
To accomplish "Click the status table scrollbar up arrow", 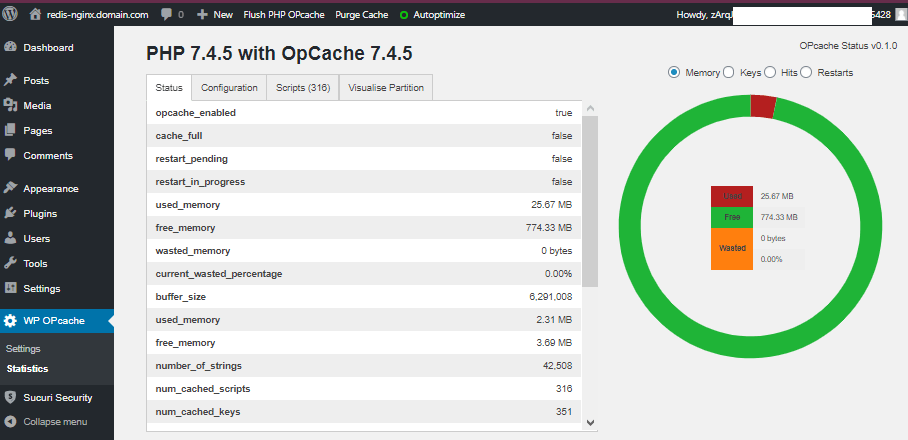I will click(x=590, y=108).
